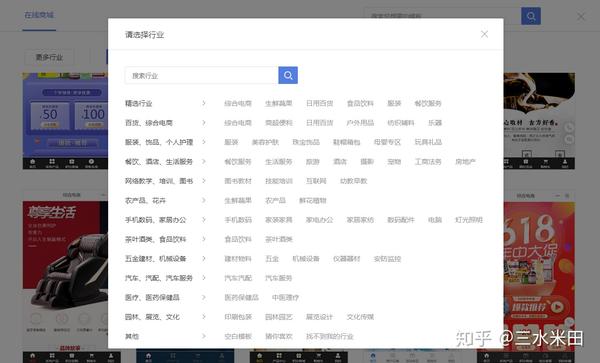The width and height of the screenshot is (600, 363).
Task: Focus the template search field in the background page
Action: pos(442,16)
